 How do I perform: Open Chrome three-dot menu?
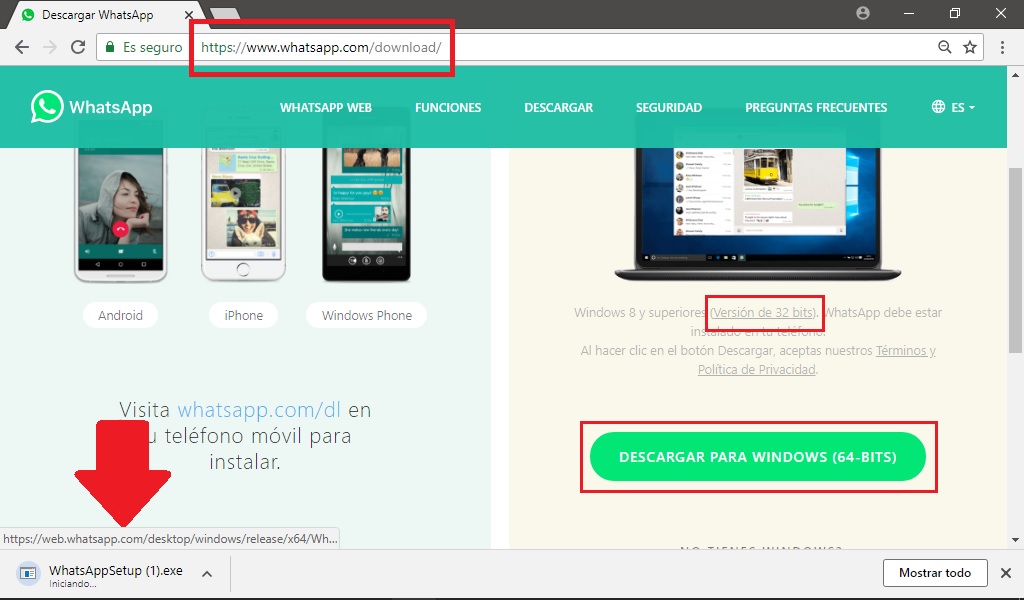1002,47
